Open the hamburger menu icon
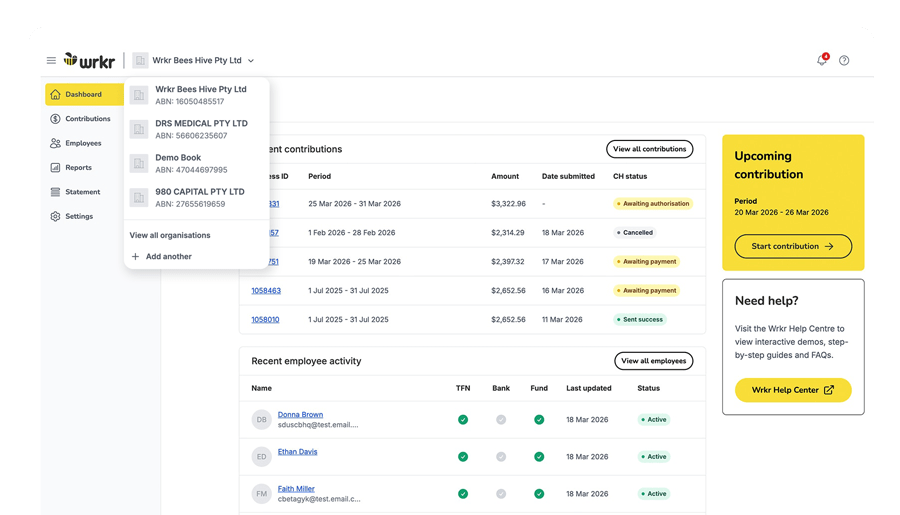 click(x=51, y=60)
